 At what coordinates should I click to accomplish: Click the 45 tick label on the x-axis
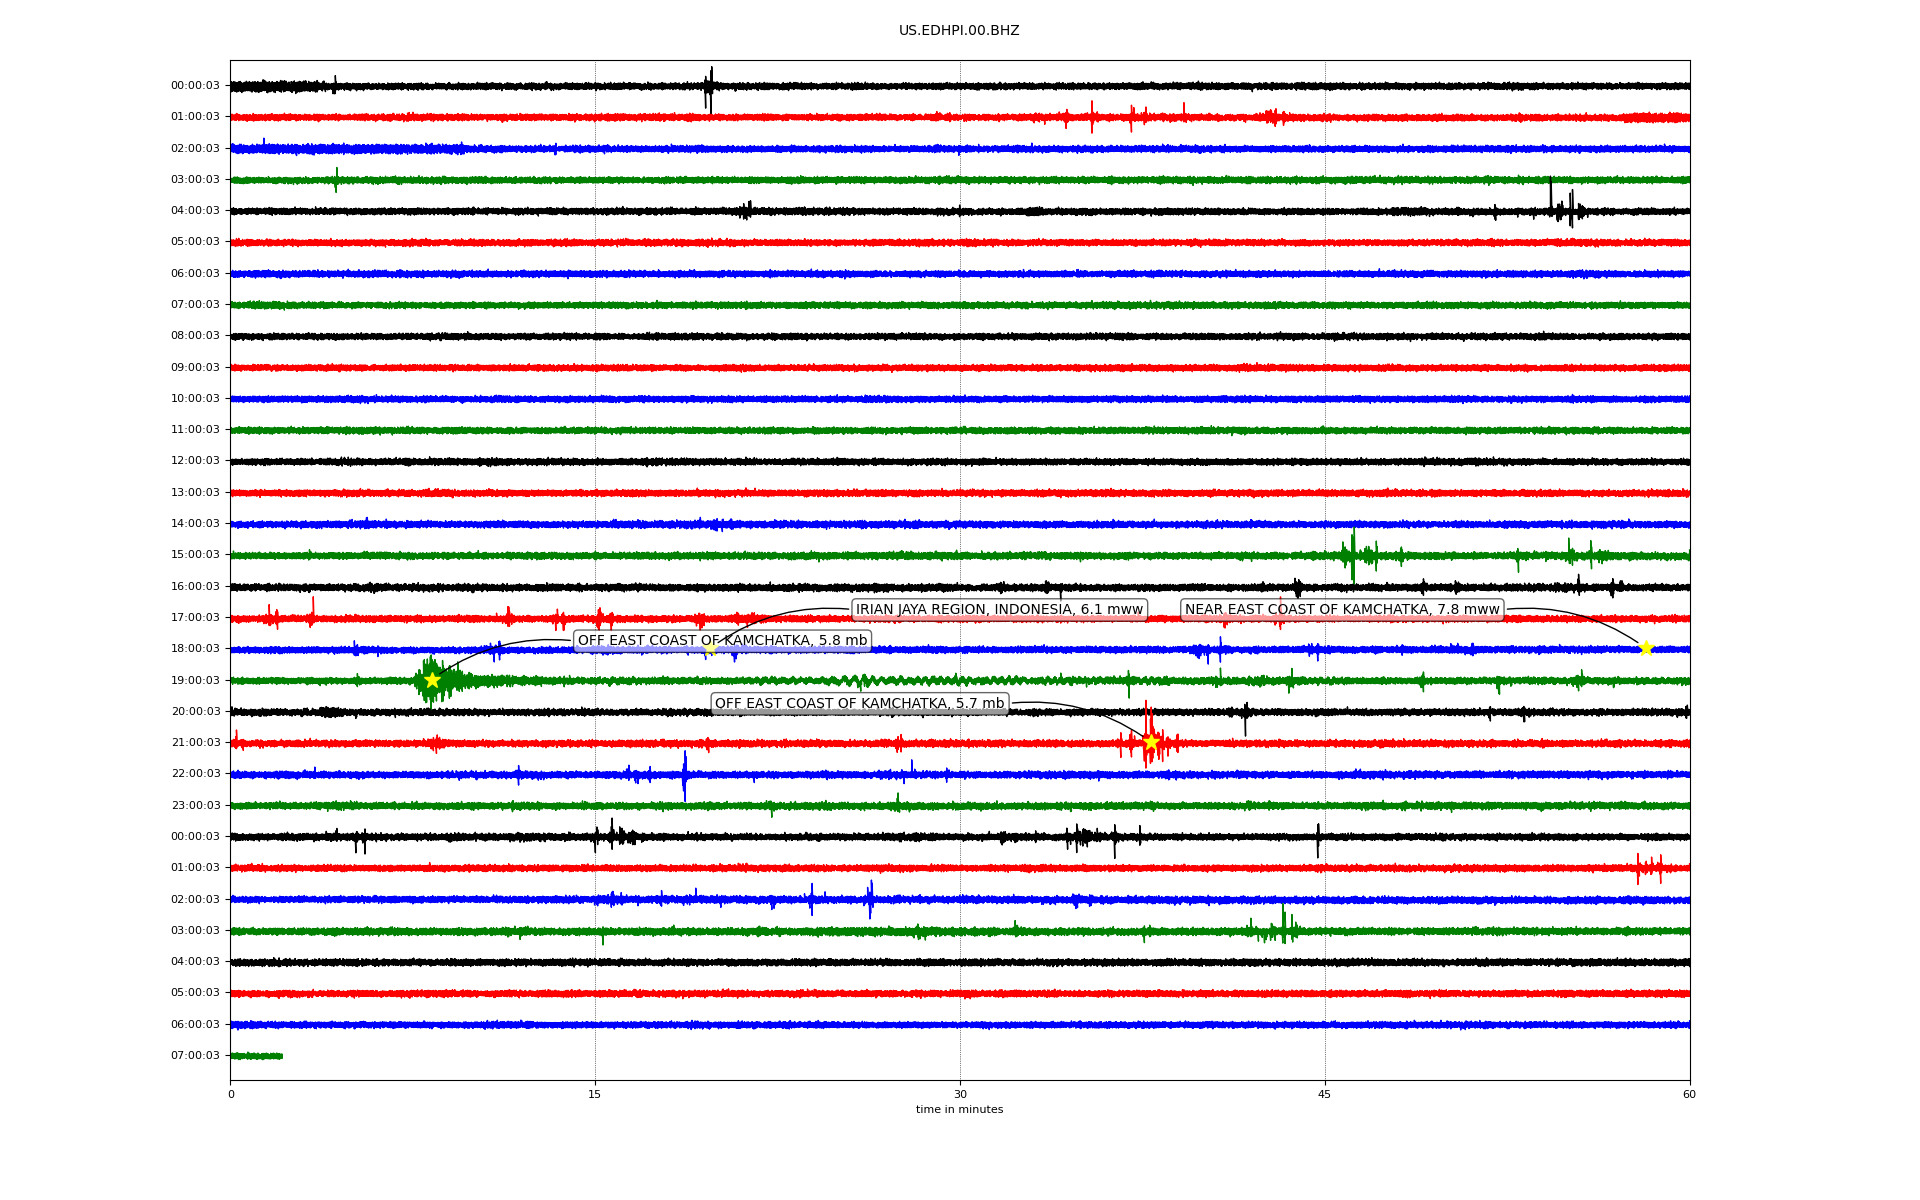1325,1094
